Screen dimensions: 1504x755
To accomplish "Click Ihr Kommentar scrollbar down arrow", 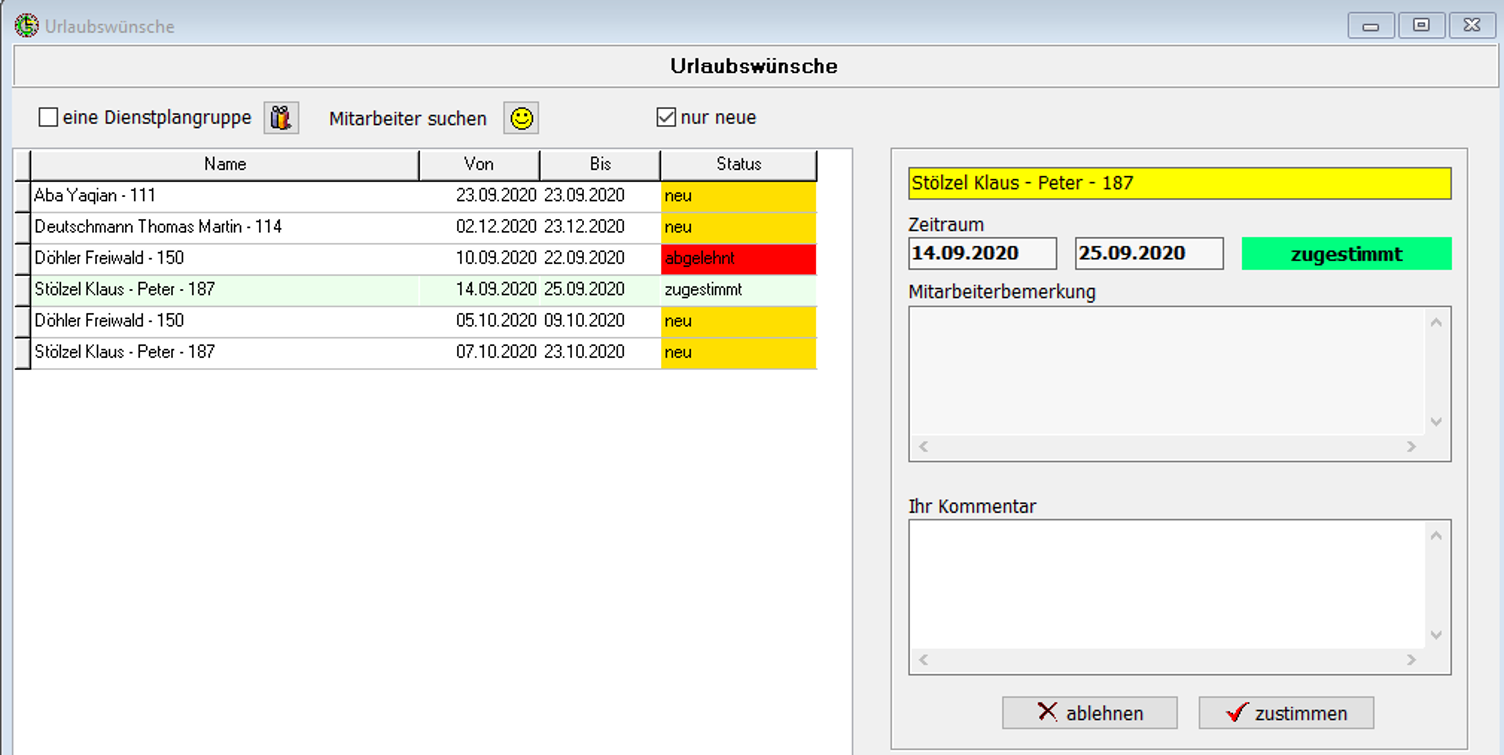I will [1437, 635].
